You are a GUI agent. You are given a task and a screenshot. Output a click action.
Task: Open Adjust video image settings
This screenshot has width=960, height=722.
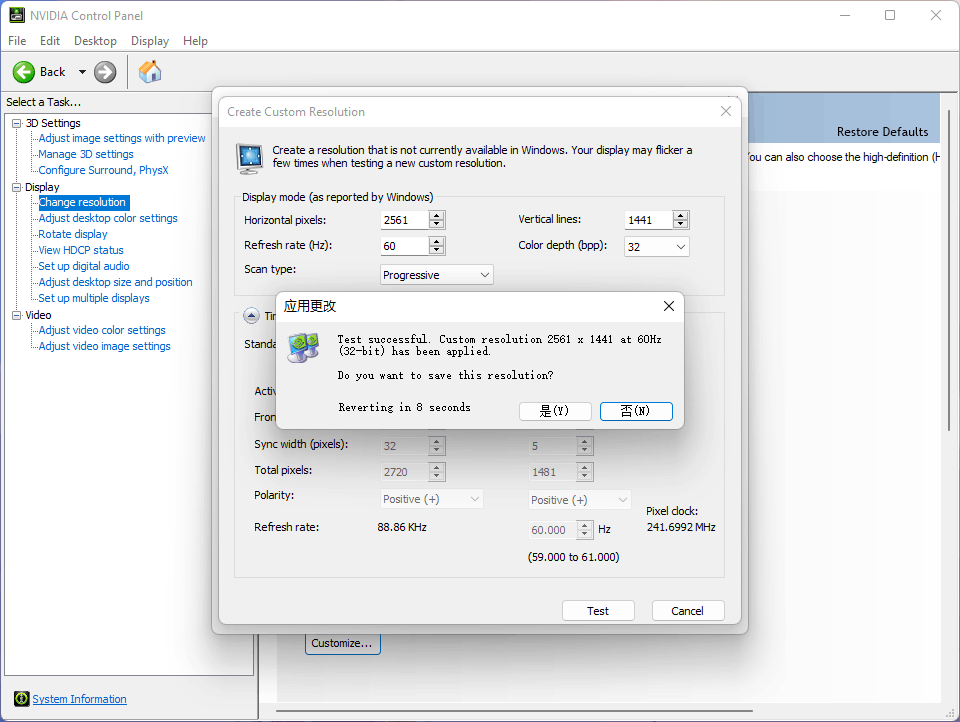[105, 346]
